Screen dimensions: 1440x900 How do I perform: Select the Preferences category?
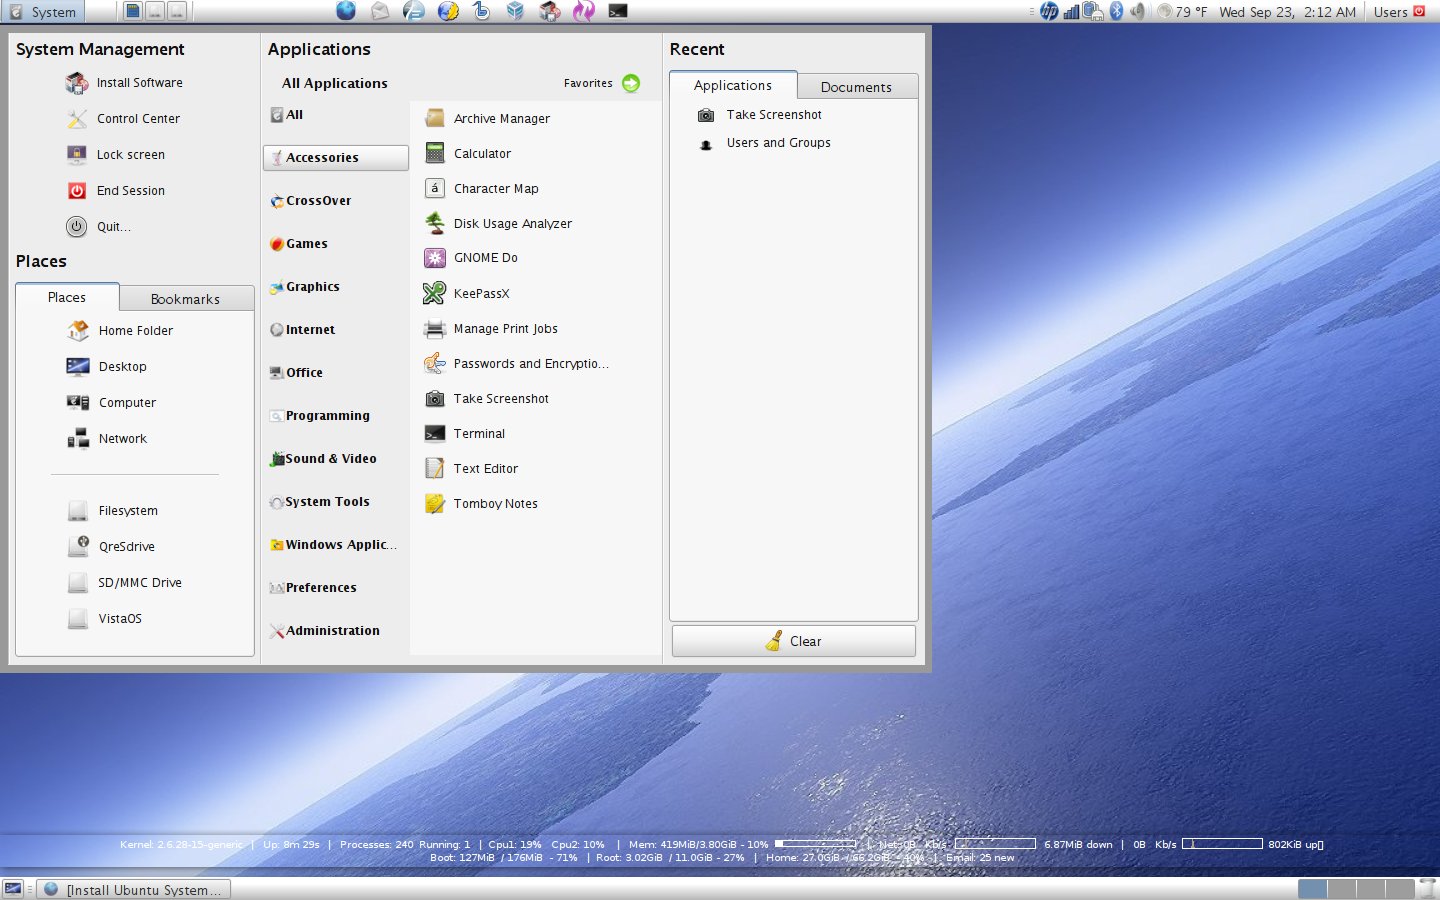coord(335,588)
